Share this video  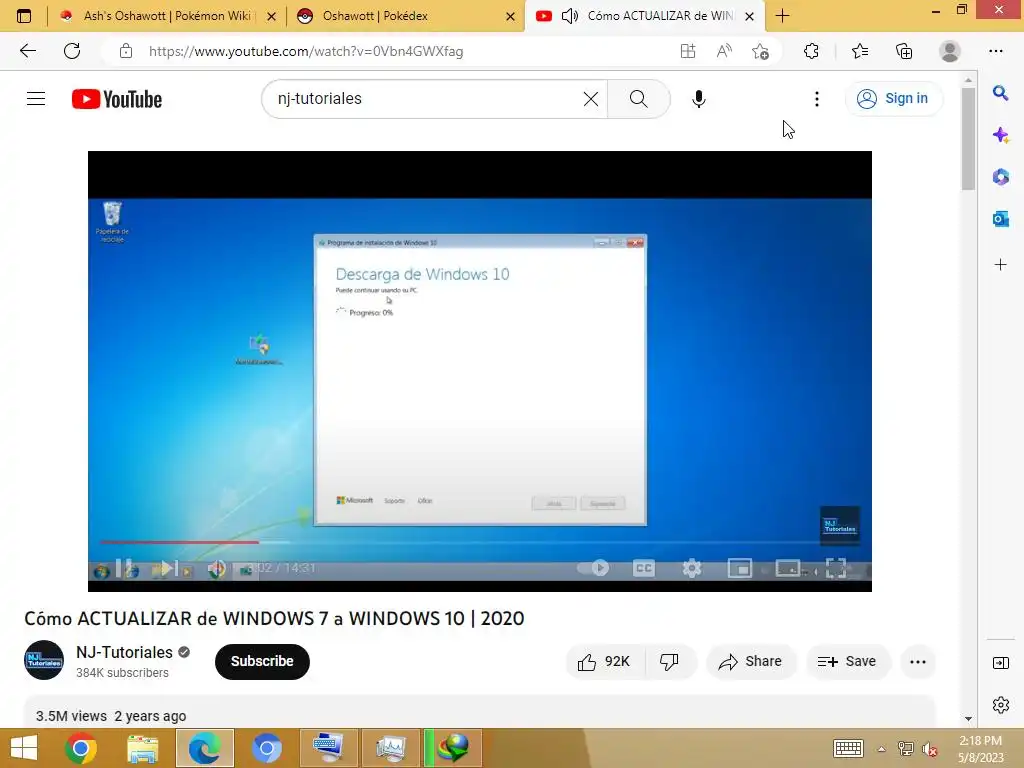[x=750, y=662]
